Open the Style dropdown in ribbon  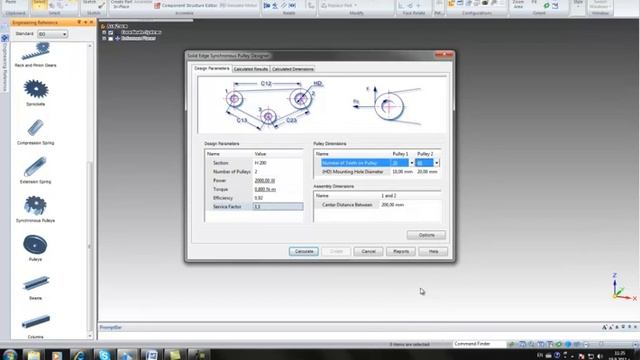(x=578, y=5)
